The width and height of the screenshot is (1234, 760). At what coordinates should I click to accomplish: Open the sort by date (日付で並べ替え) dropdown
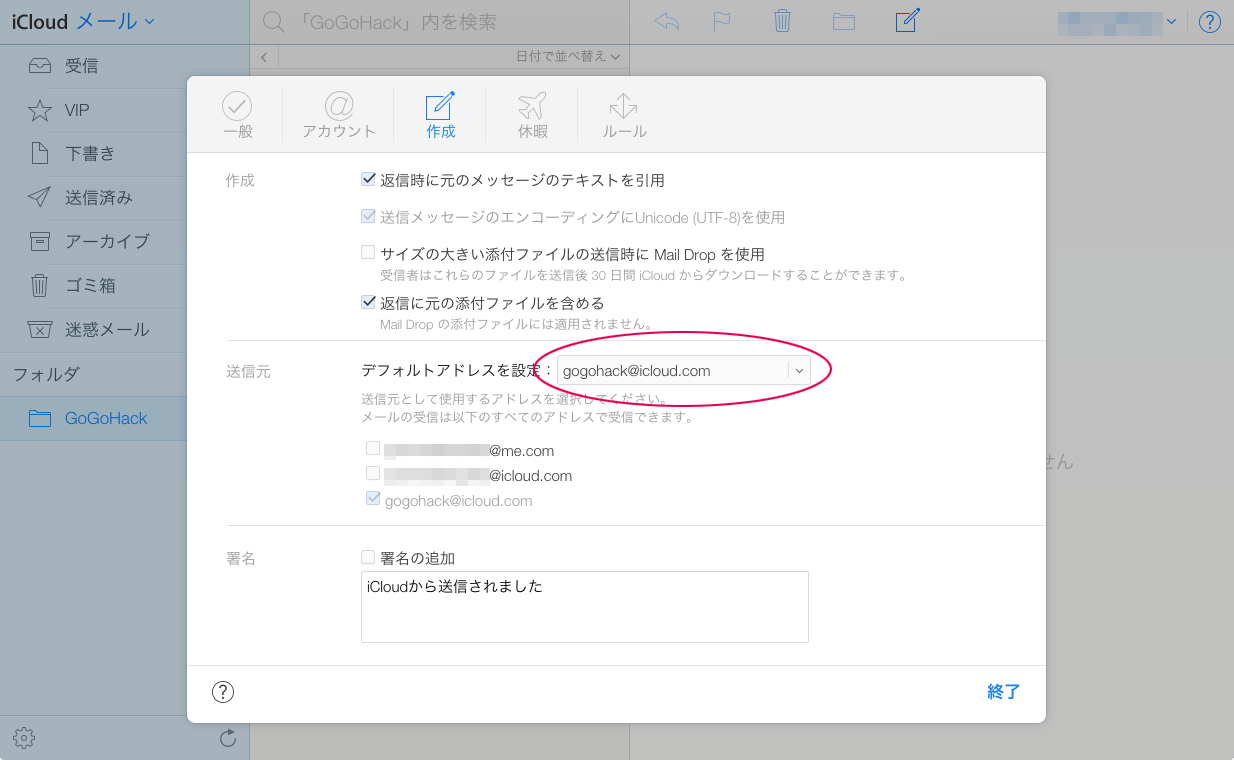(x=568, y=57)
